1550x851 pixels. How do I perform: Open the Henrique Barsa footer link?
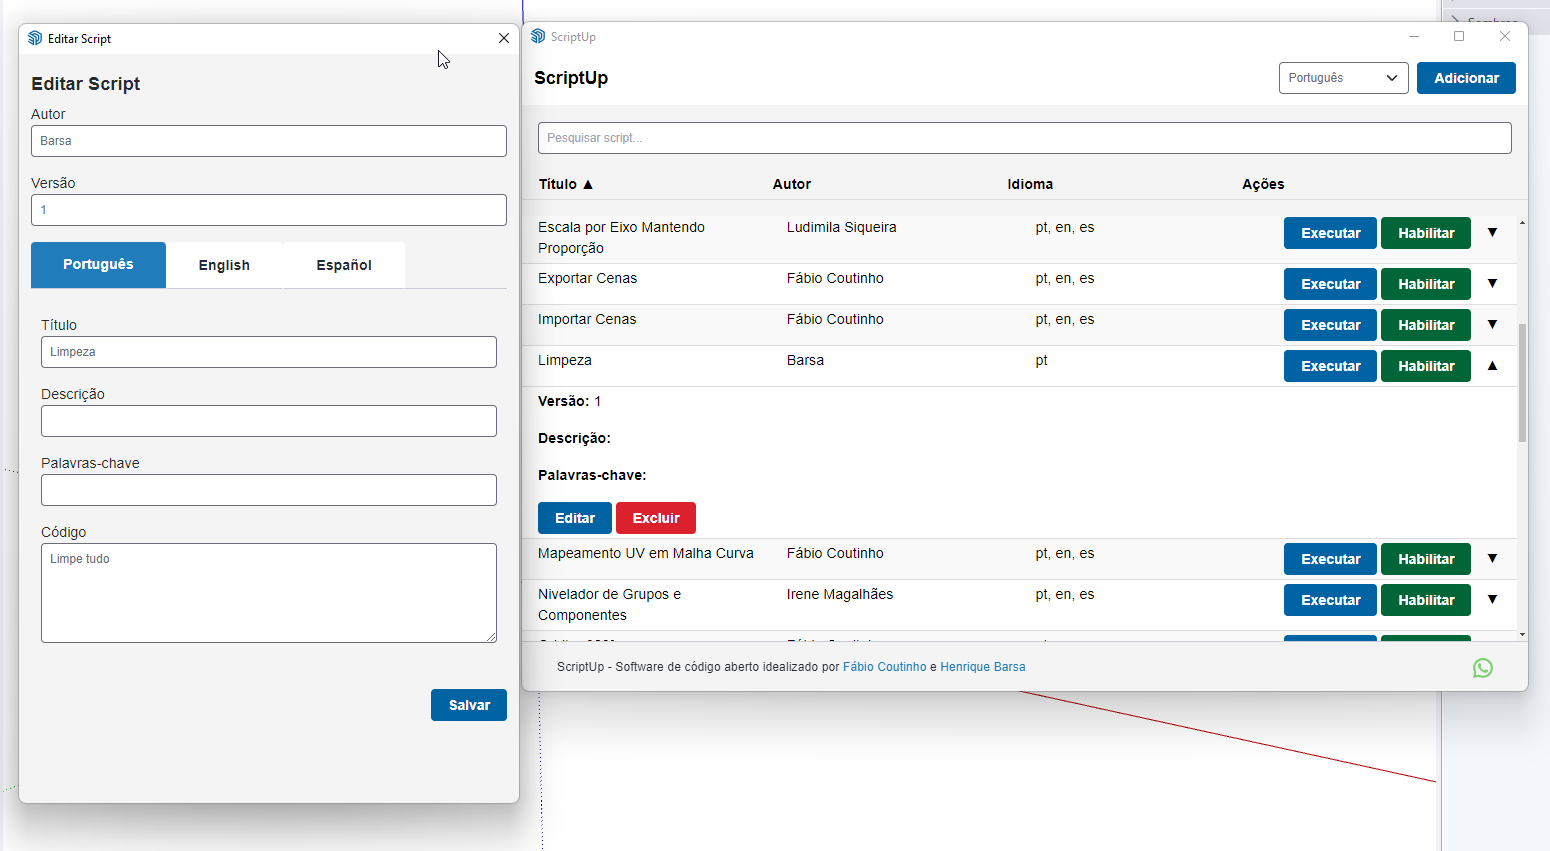click(x=982, y=667)
